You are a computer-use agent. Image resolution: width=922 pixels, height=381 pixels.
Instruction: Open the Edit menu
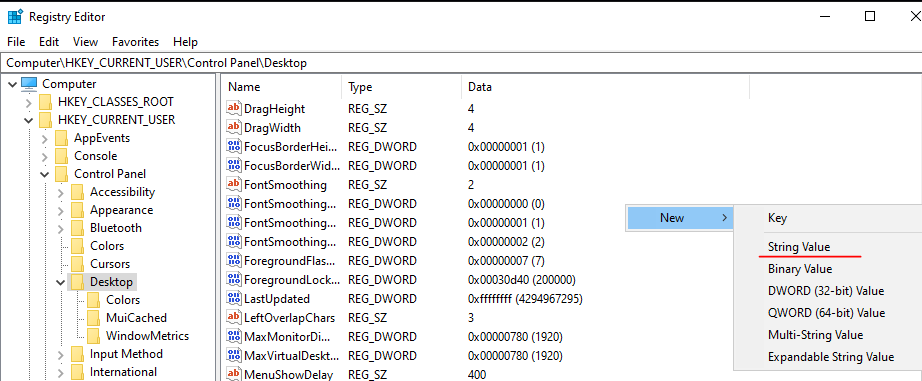coord(49,42)
